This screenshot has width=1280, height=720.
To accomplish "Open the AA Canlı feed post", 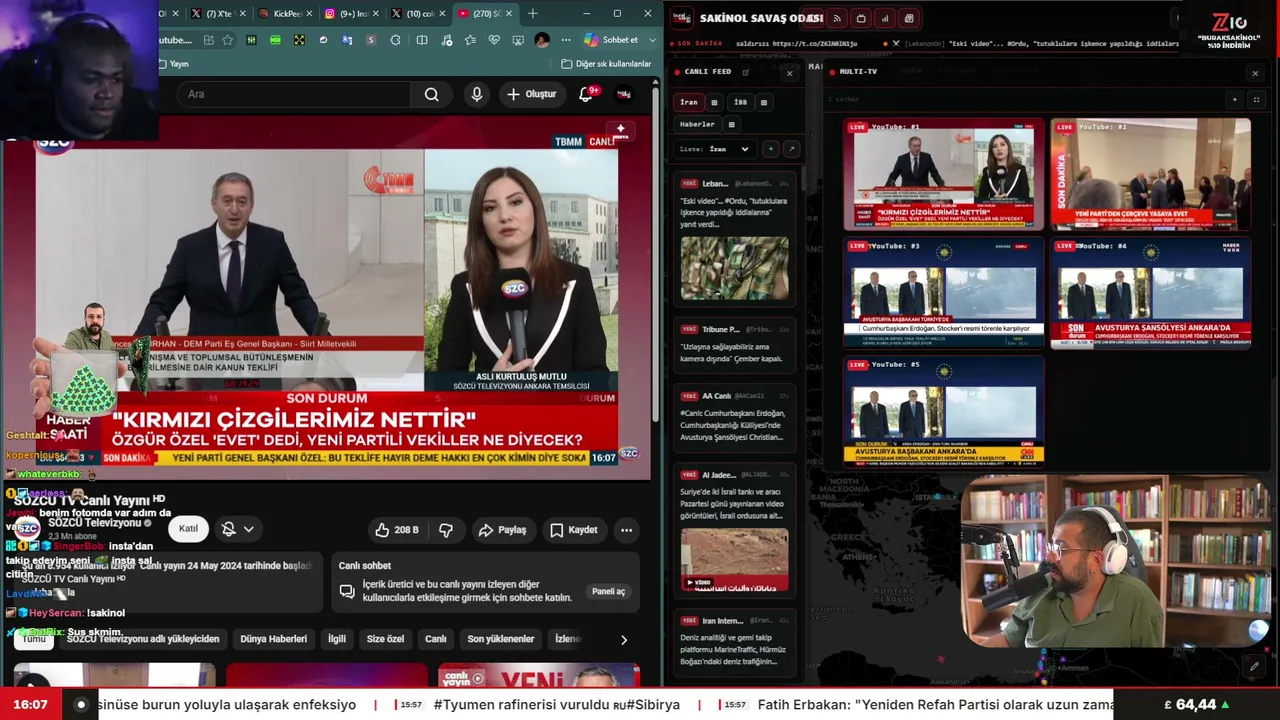I will [x=735, y=419].
